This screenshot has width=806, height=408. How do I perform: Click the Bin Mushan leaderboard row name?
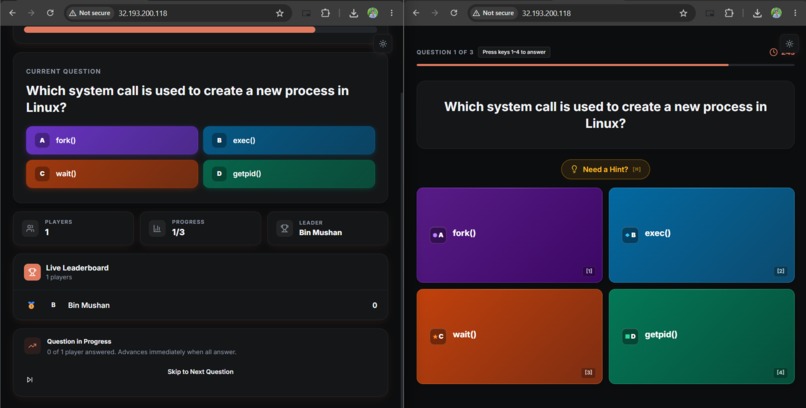[89, 305]
